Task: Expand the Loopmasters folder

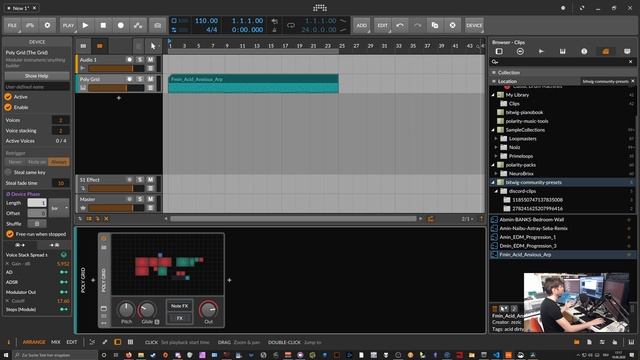Action: point(496,139)
